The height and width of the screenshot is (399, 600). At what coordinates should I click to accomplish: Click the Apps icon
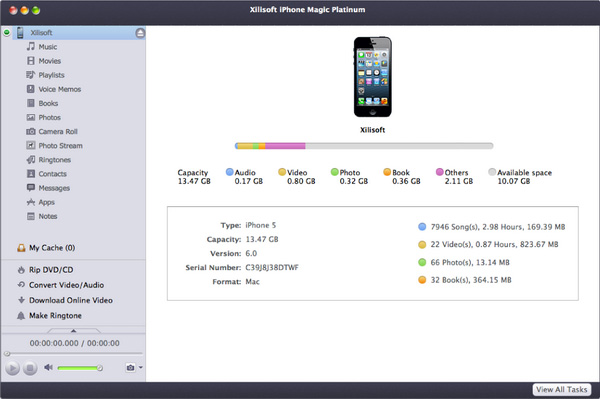click(31, 202)
